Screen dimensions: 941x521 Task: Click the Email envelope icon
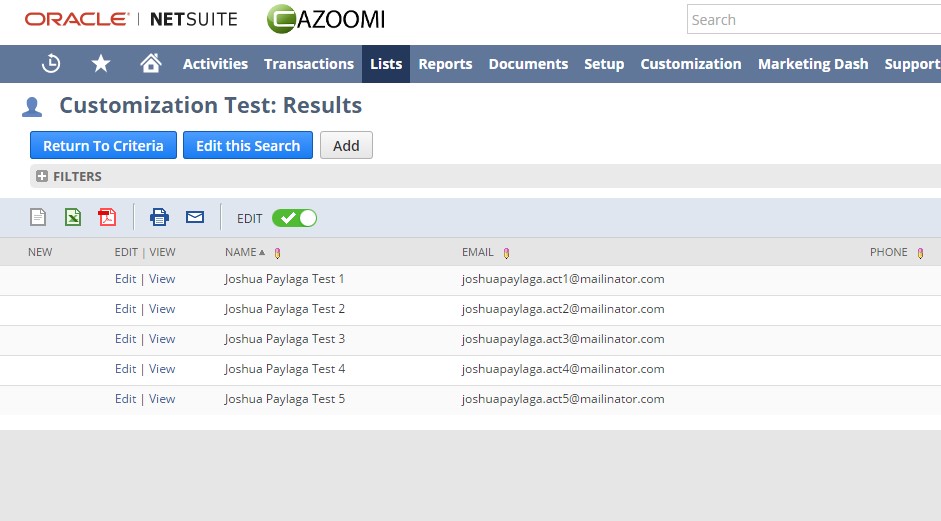tap(195, 217)
